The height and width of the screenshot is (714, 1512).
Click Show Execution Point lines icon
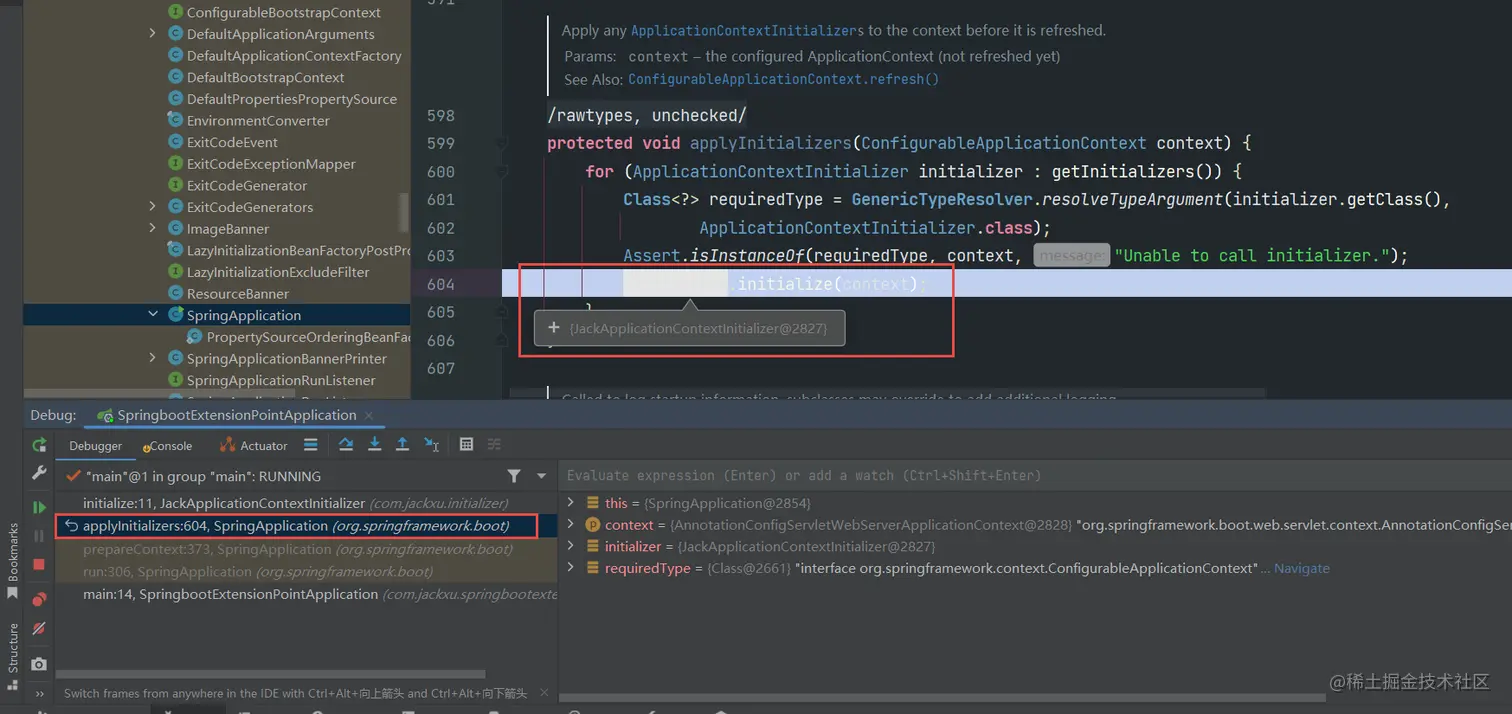(x=311, y=445)
